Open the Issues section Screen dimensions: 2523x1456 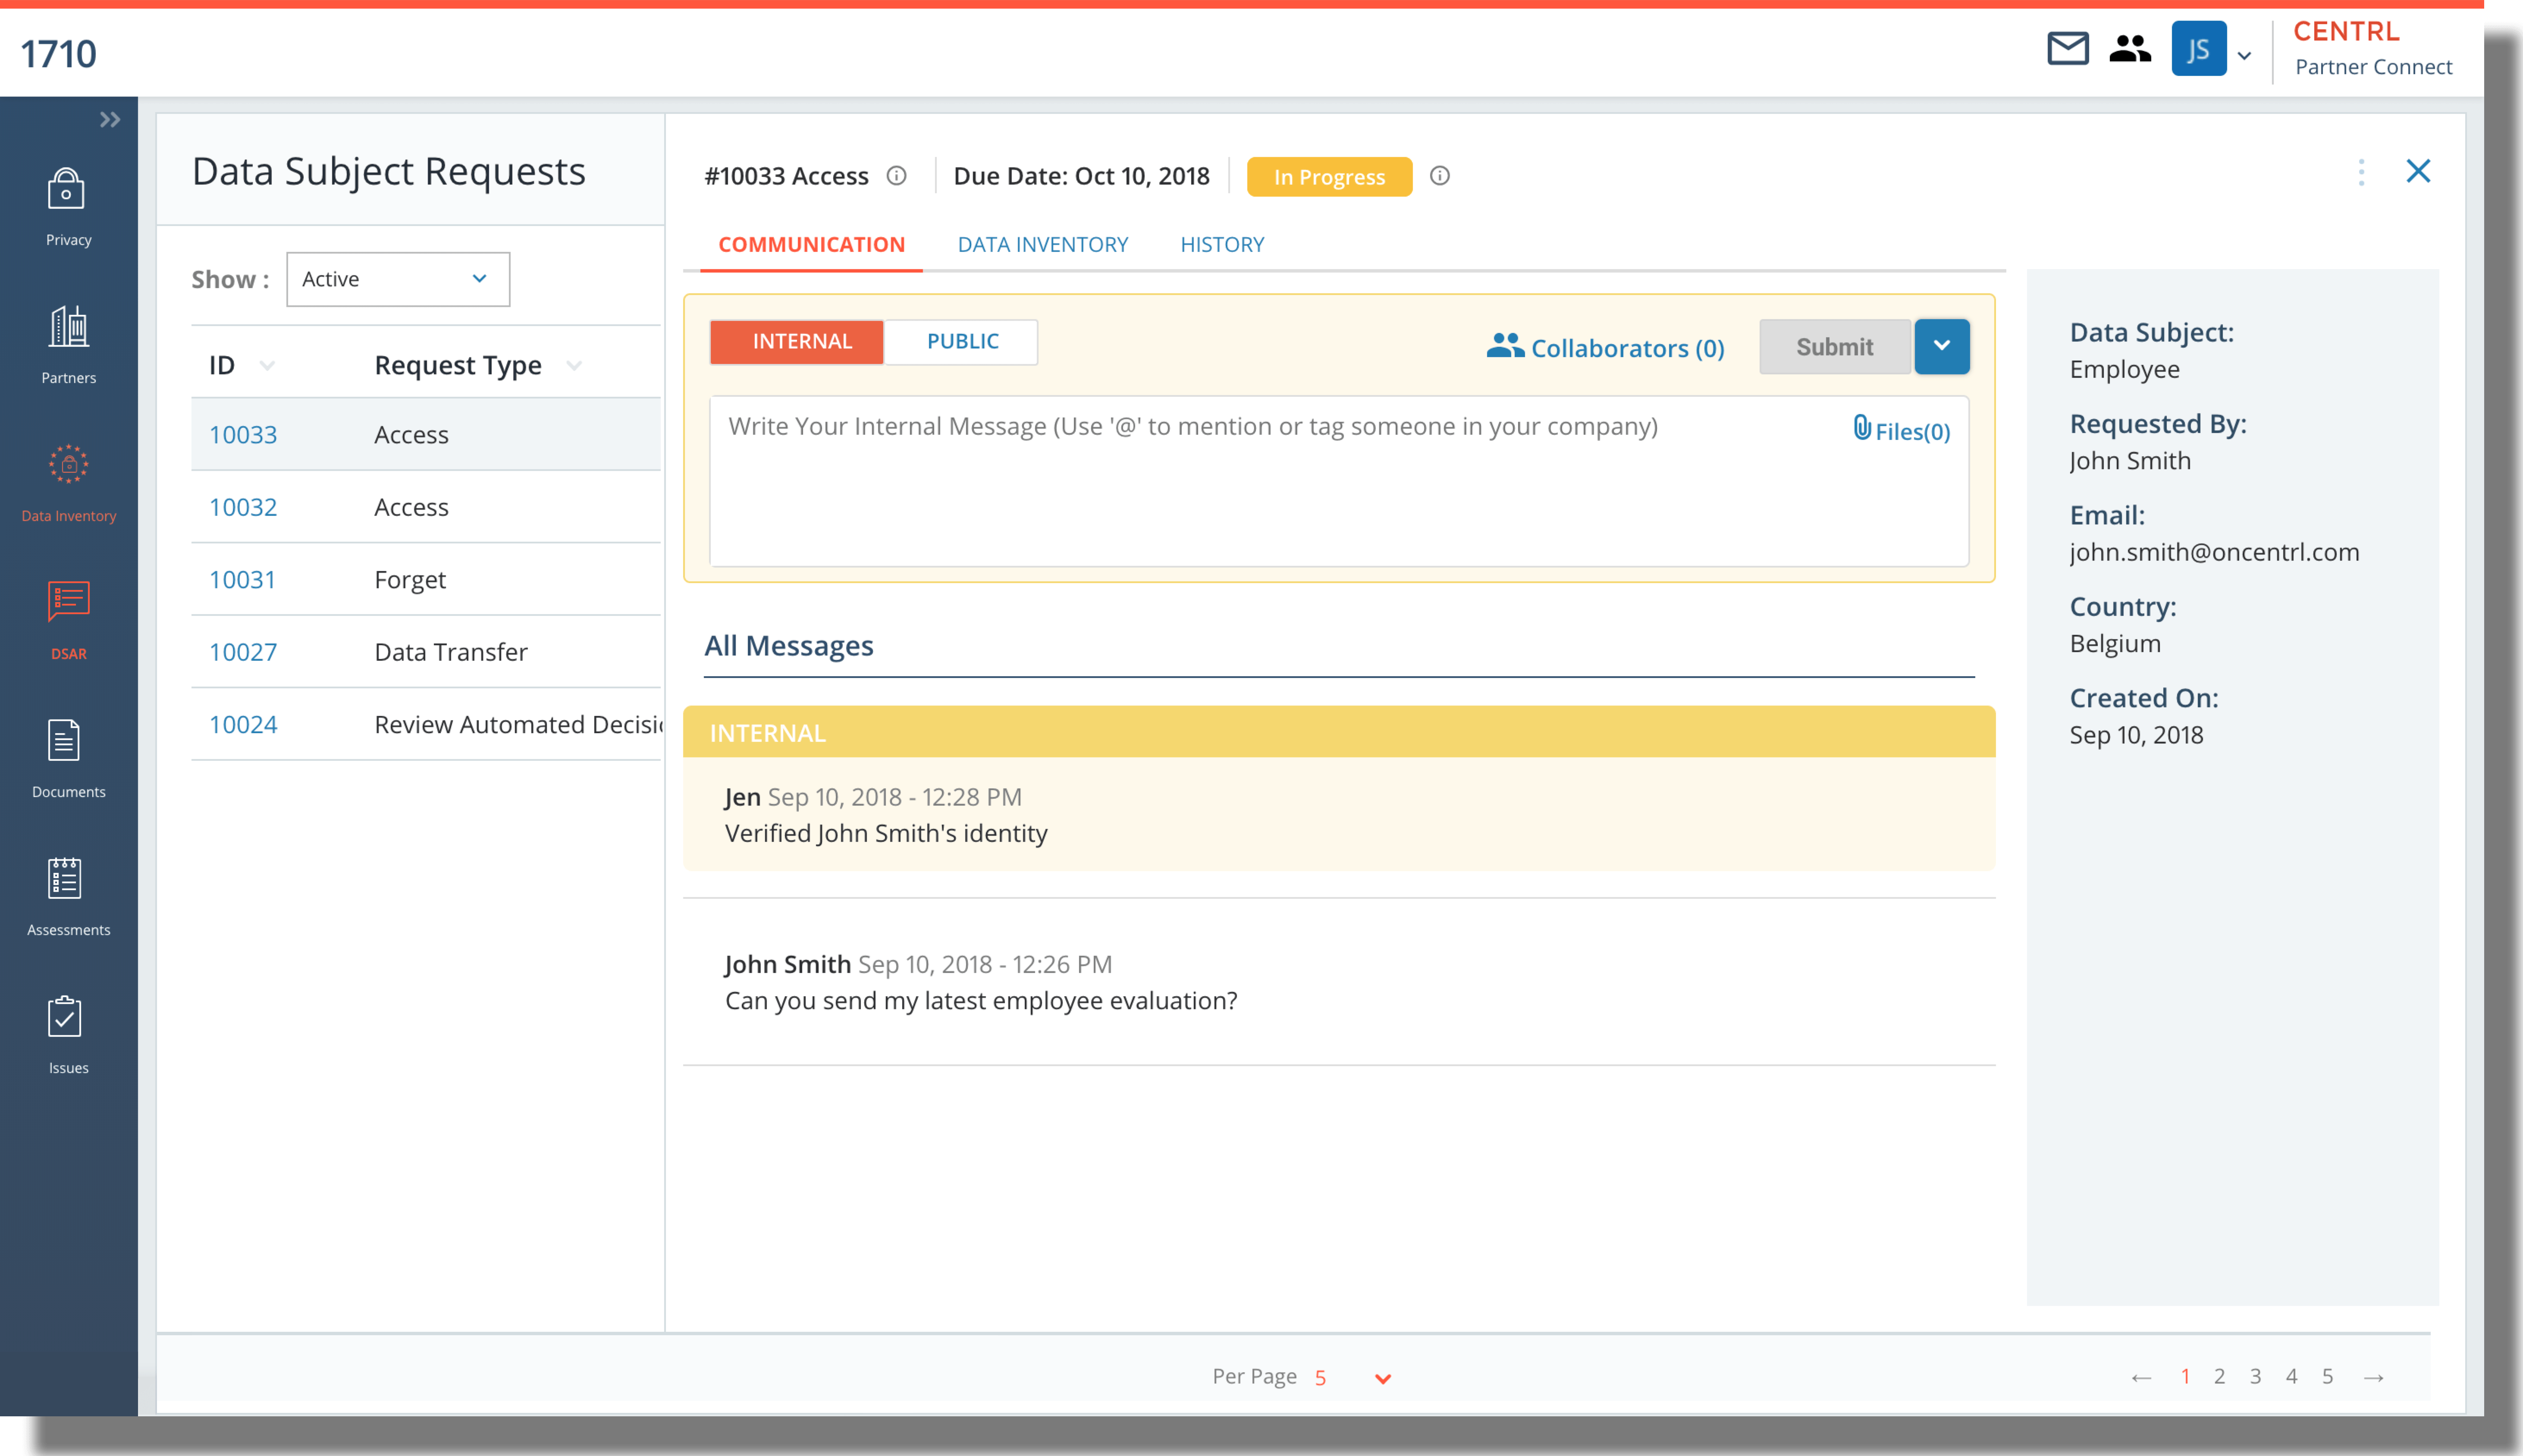(68, 1036)
